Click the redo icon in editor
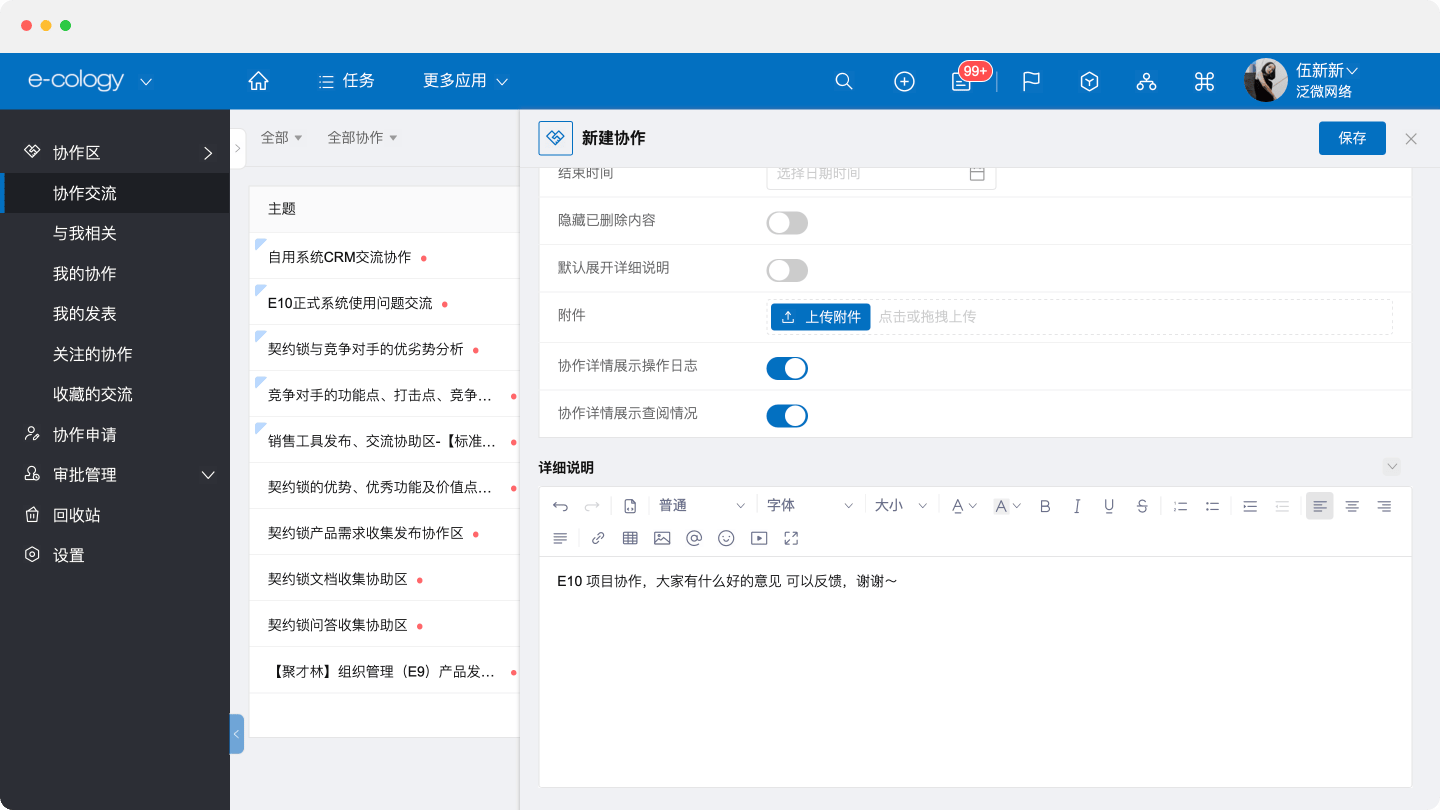This screenshot has height=810, width=1440. [x=592, y=506]
